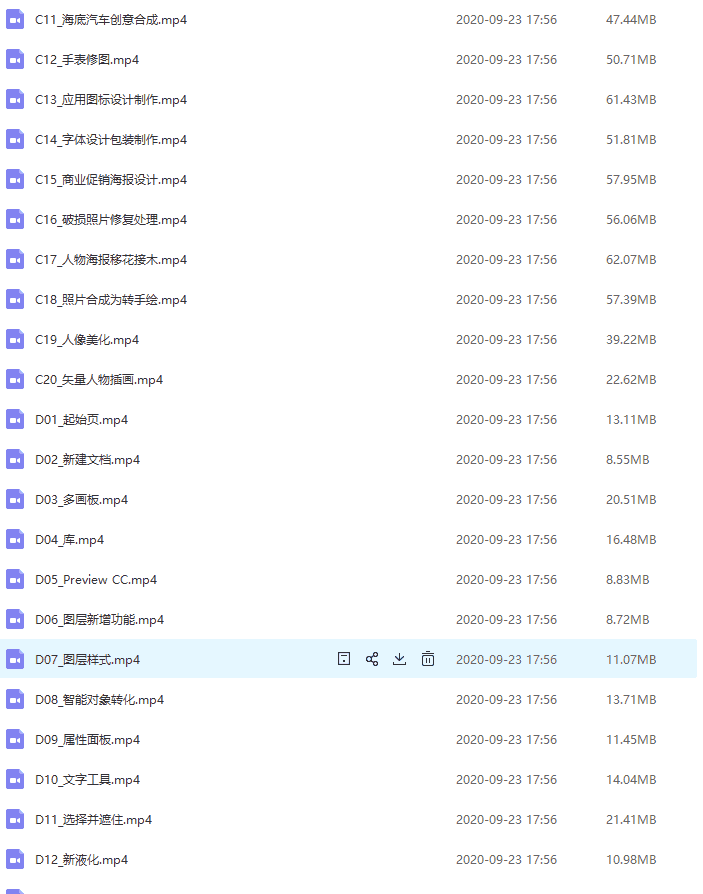Click the video icon beside D04_库.mp4
The image size is (703, 894).
tap(15, 539)
